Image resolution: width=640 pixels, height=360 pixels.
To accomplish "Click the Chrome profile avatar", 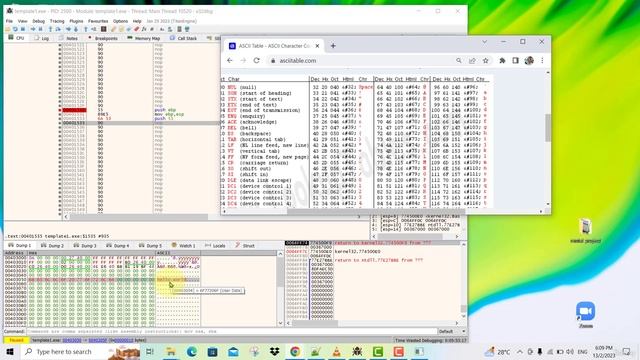I will coord(529,60).
